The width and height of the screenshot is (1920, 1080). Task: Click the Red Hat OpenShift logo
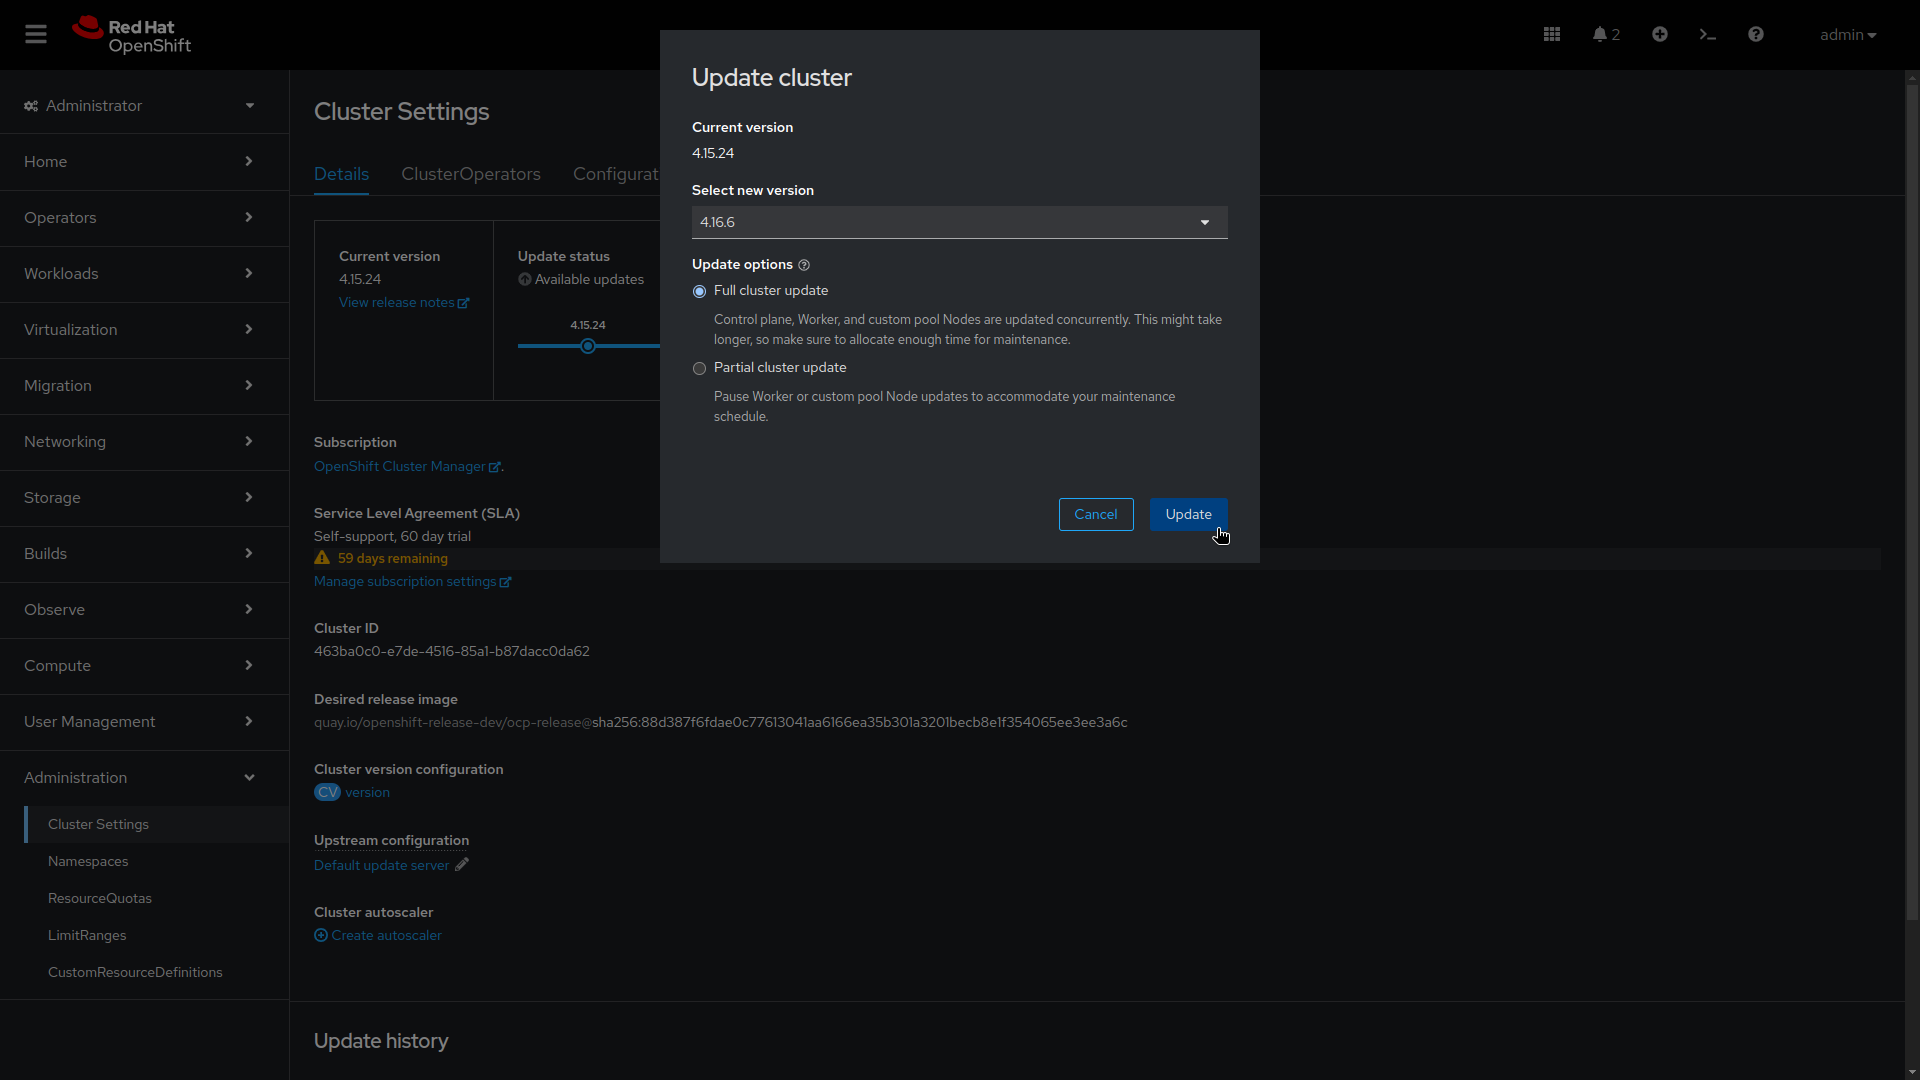131,35
